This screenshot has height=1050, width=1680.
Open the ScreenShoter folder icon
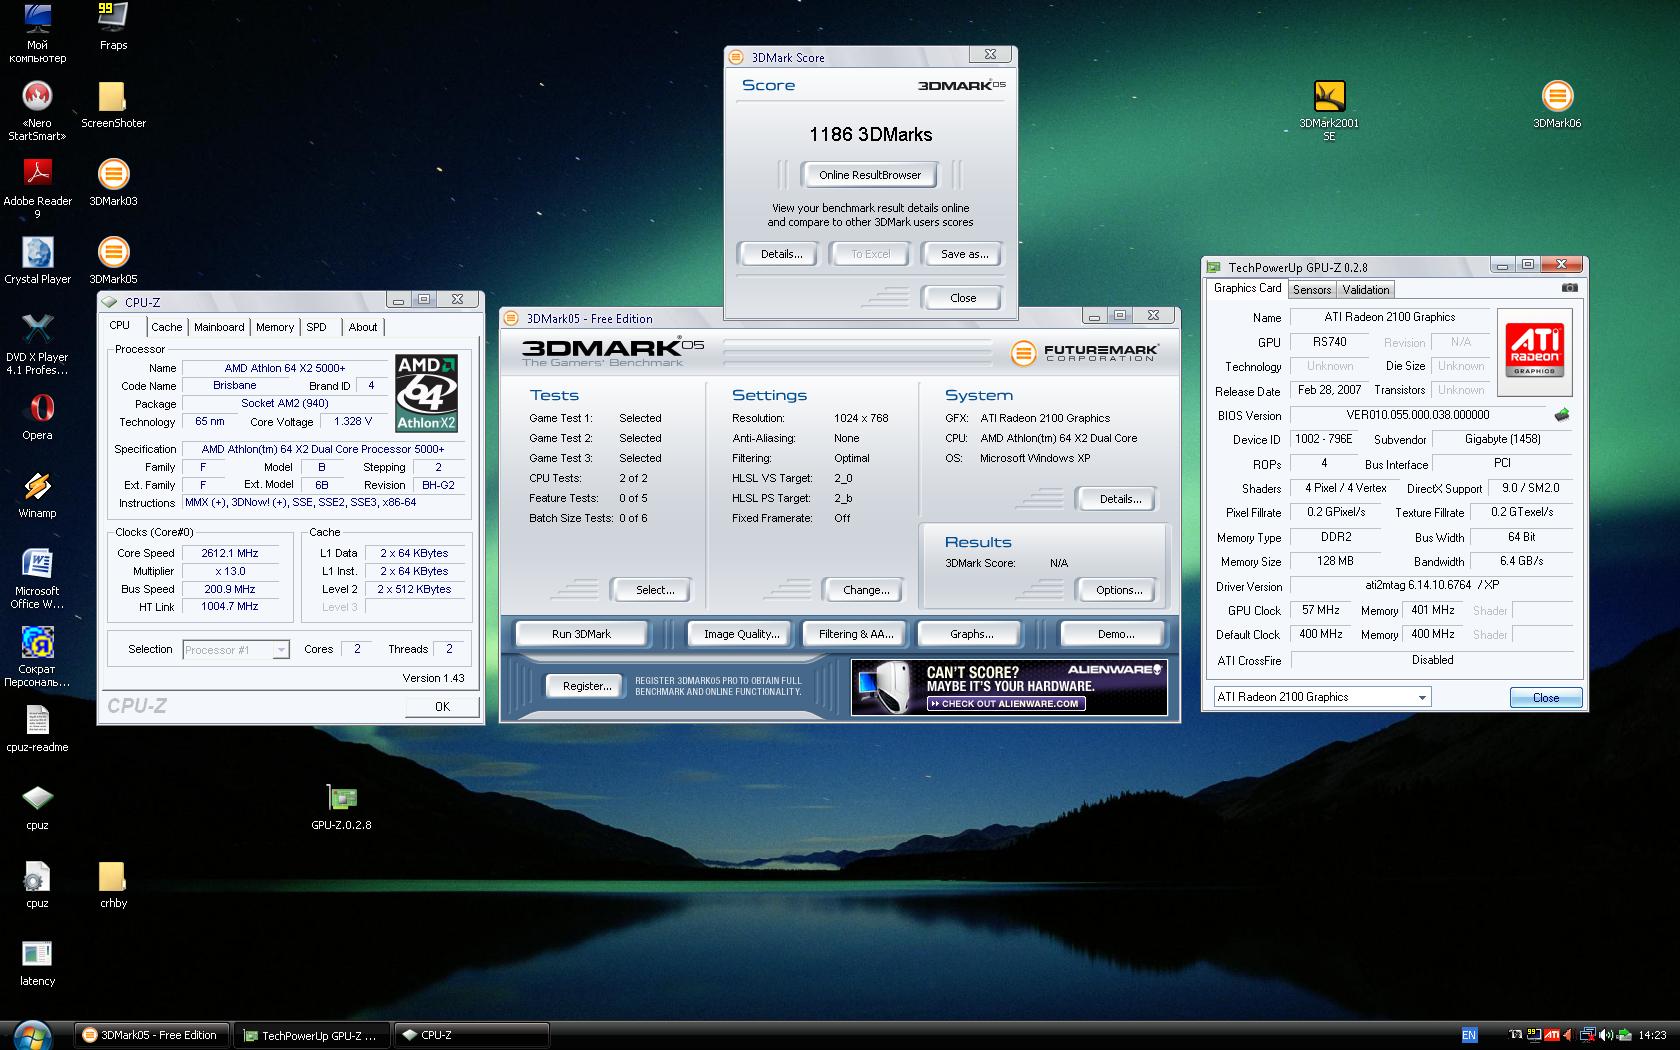(113, 105)
